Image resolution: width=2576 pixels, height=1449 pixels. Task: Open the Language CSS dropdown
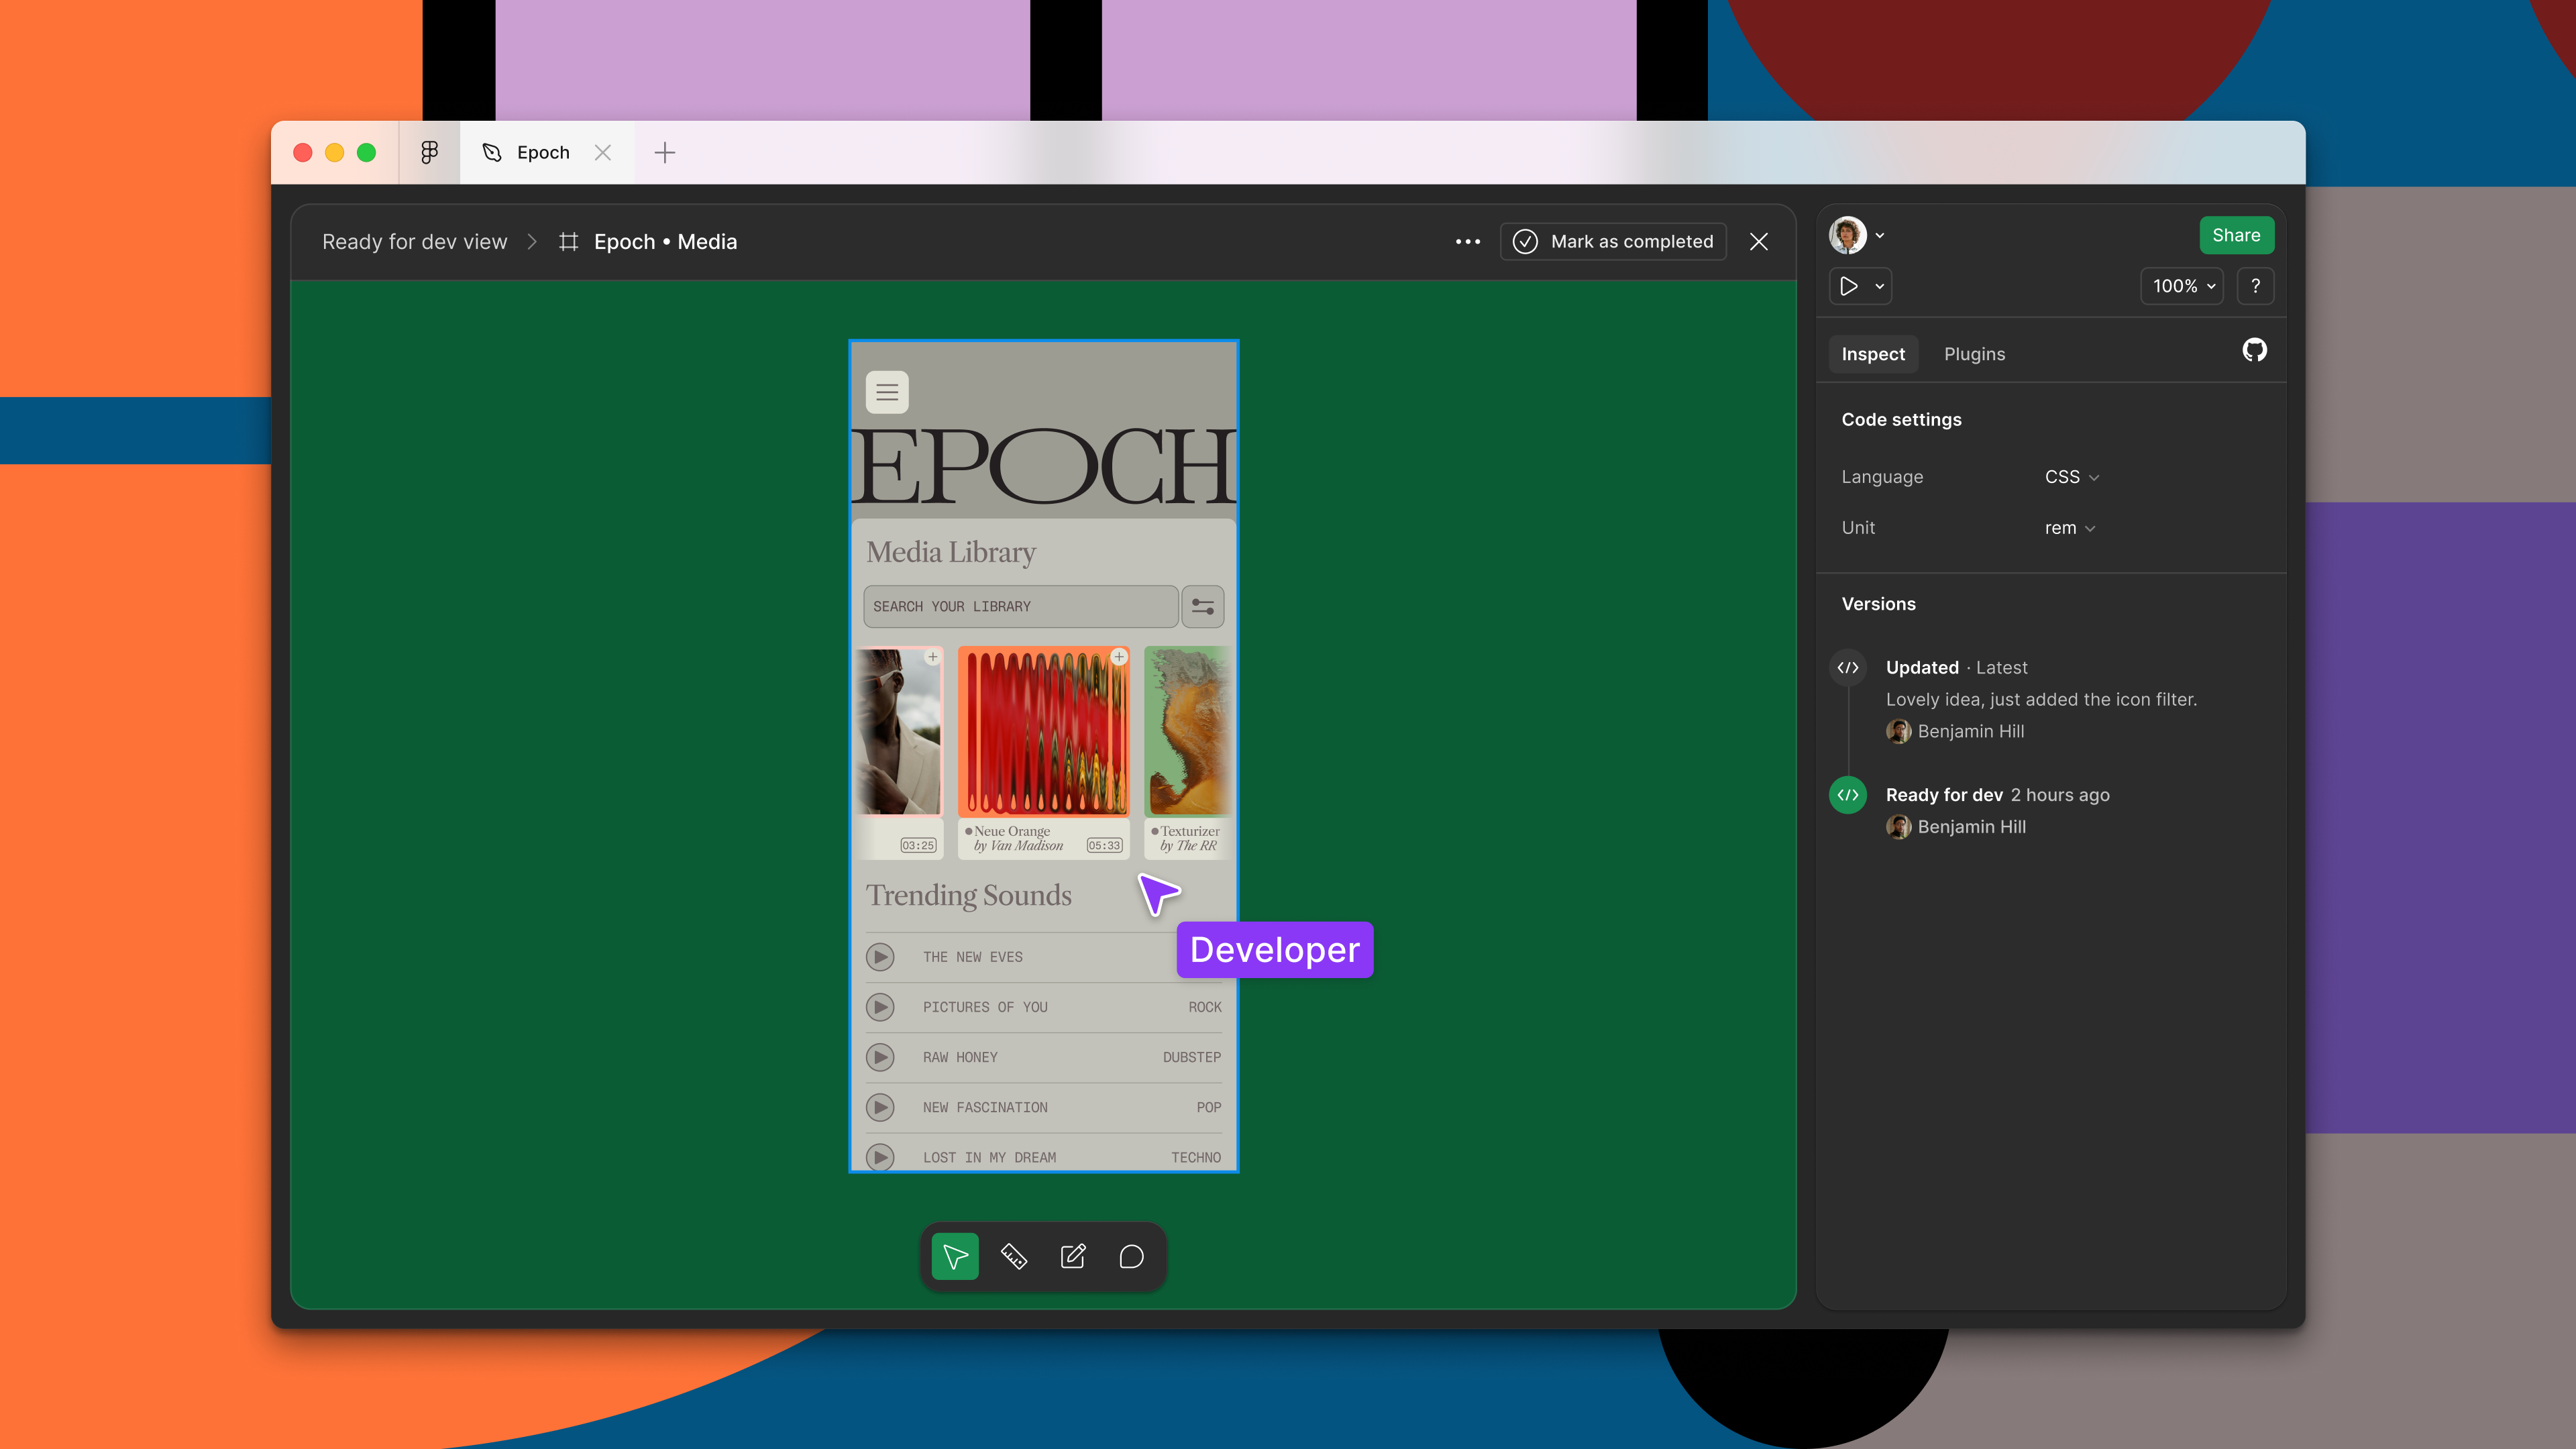point(2071,477)
